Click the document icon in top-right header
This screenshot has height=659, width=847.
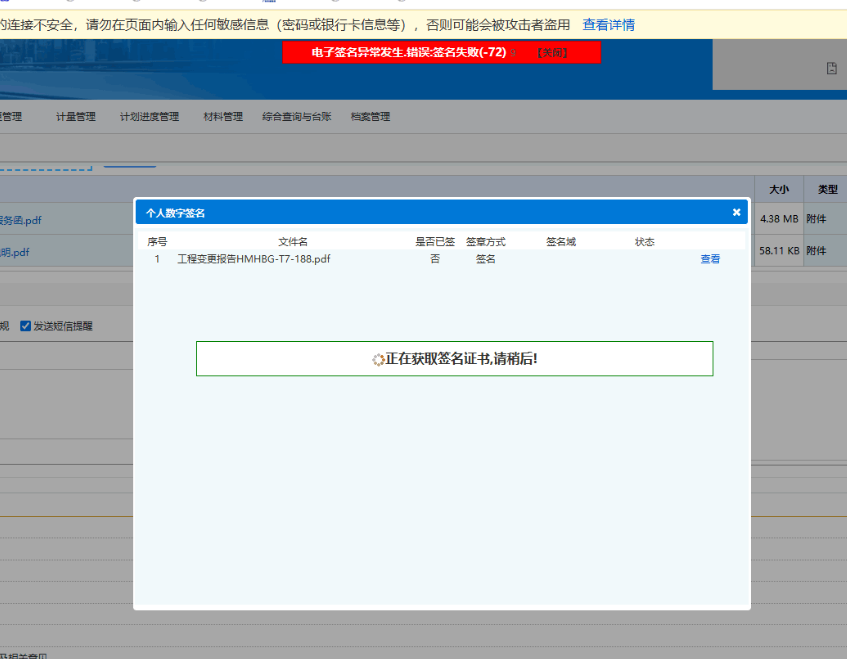click(x=831, y=68)
